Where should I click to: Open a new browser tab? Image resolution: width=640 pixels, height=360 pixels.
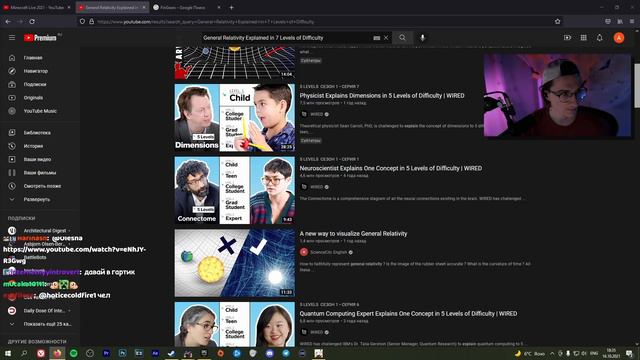231,7
